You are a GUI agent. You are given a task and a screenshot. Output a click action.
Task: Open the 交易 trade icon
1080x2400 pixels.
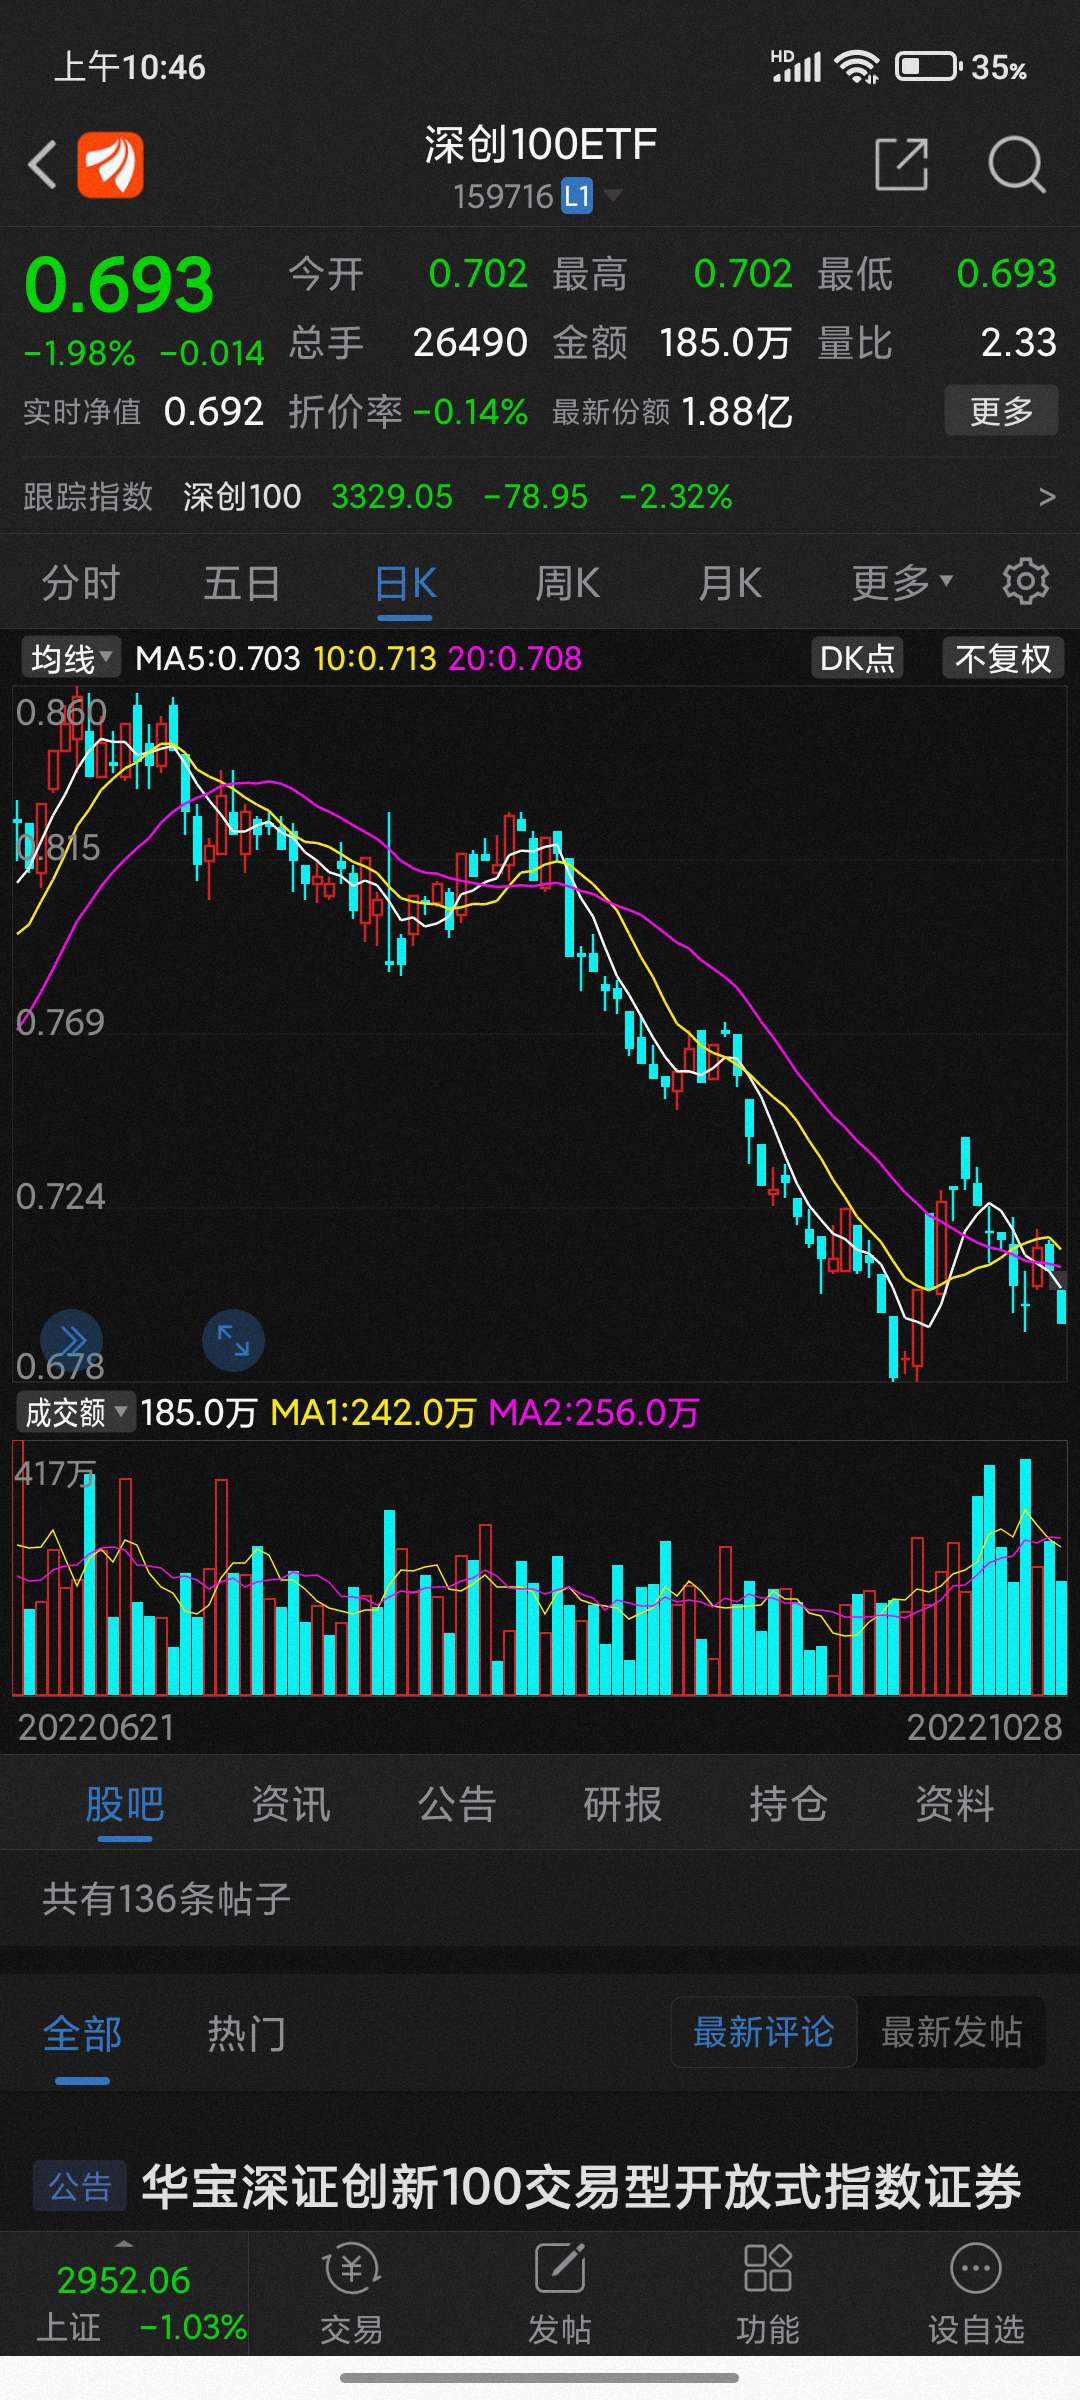[x=351, y=2295]
